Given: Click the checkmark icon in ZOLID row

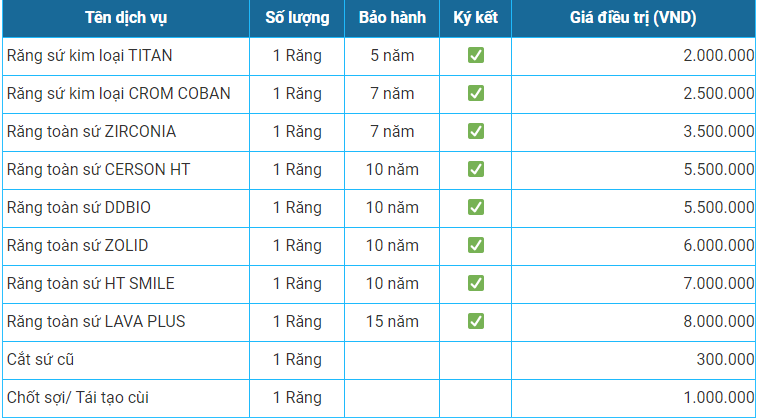Looking at the screenshot, I should pos(476,246).
